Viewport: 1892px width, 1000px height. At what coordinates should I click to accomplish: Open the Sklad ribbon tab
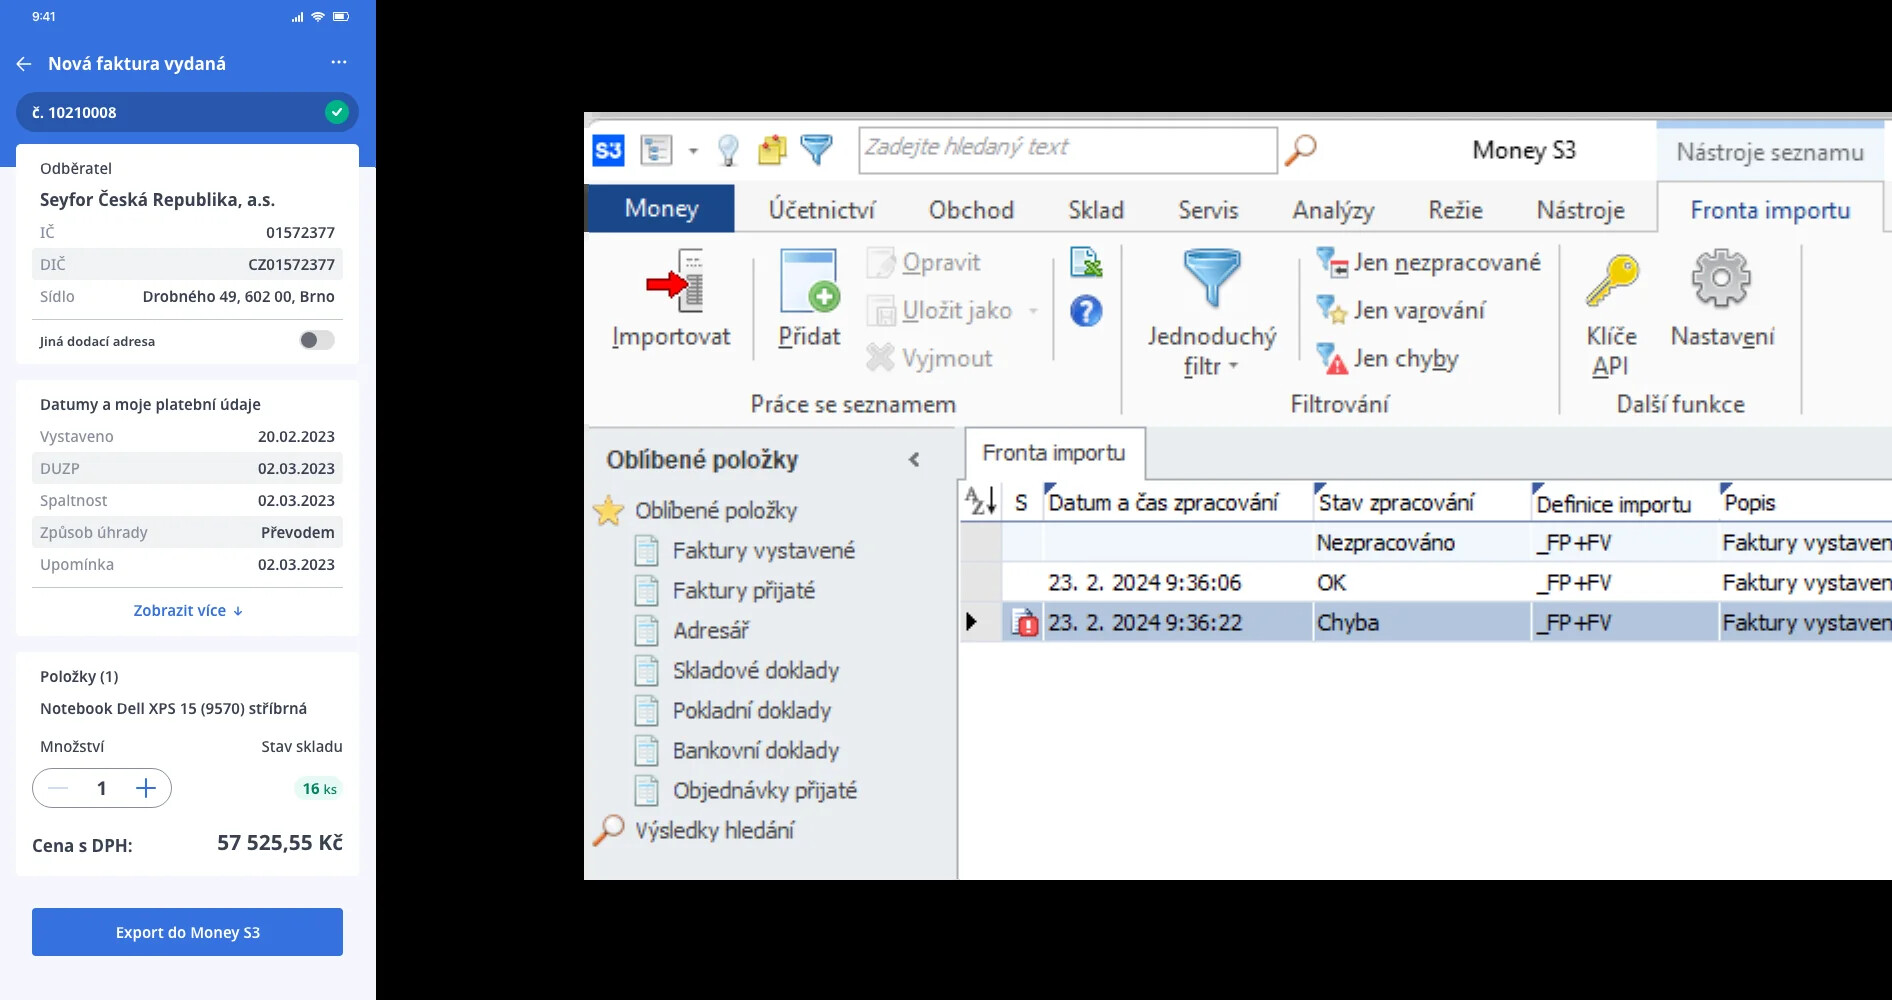coord(1096,210)
